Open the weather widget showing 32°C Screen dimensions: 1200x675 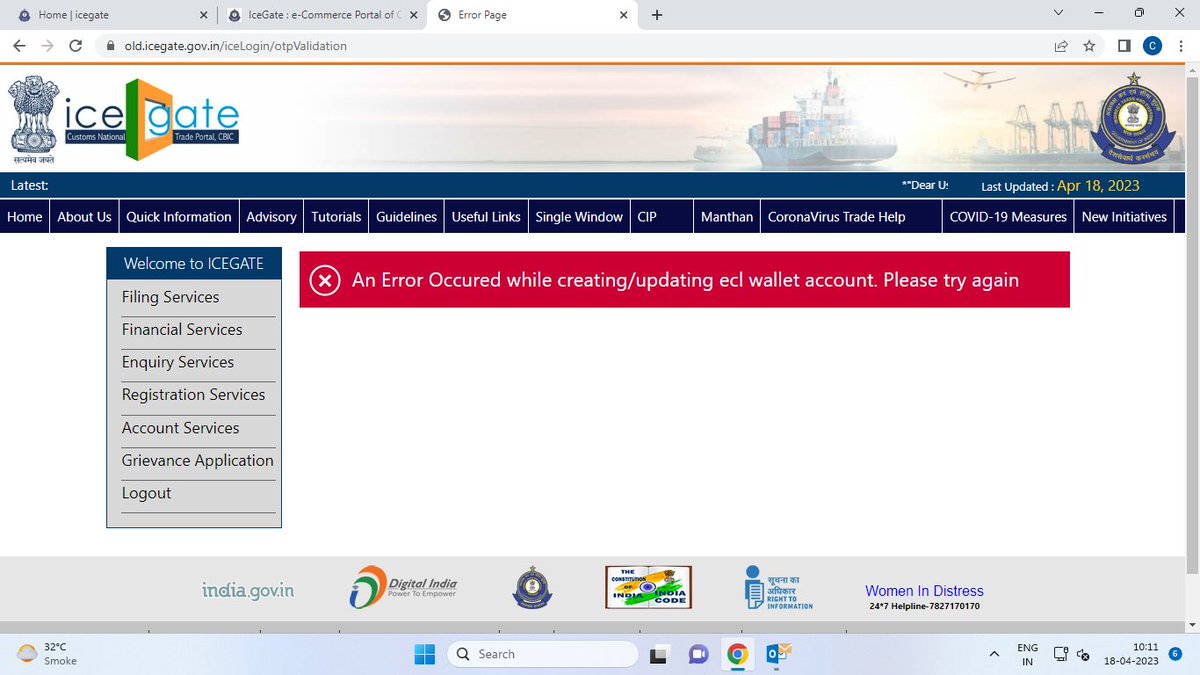pos(48,654)
